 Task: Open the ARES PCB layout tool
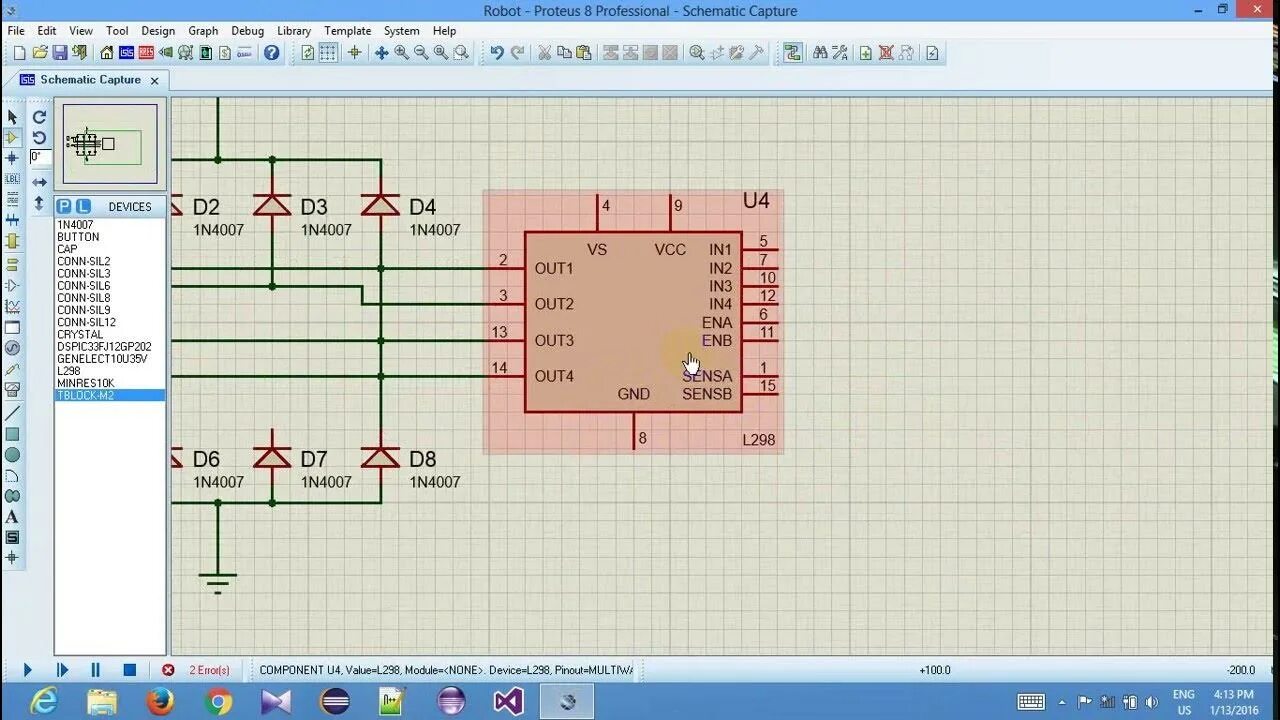pos(147,52)
